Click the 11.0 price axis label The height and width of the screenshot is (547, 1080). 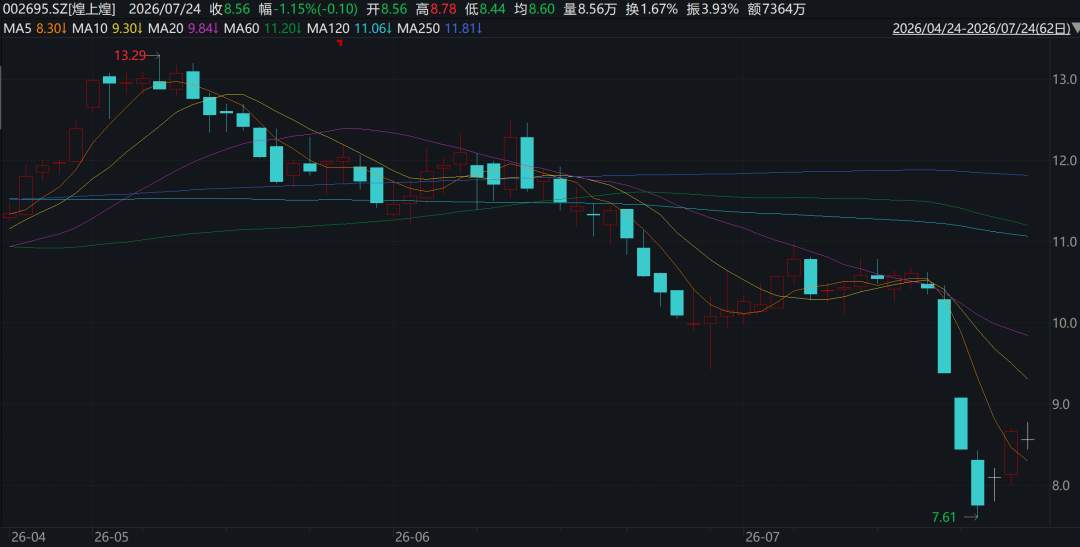(x=1065, y=242)
